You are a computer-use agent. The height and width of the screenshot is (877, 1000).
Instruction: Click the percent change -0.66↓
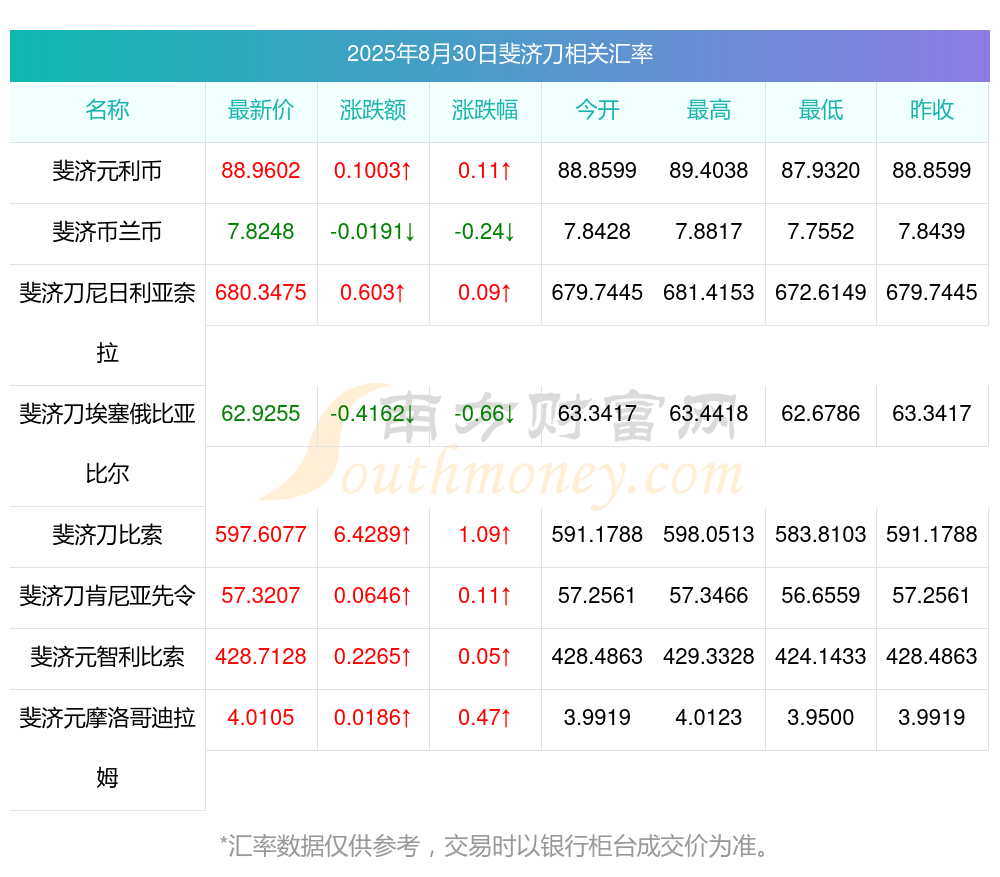[x=485, y=413]
